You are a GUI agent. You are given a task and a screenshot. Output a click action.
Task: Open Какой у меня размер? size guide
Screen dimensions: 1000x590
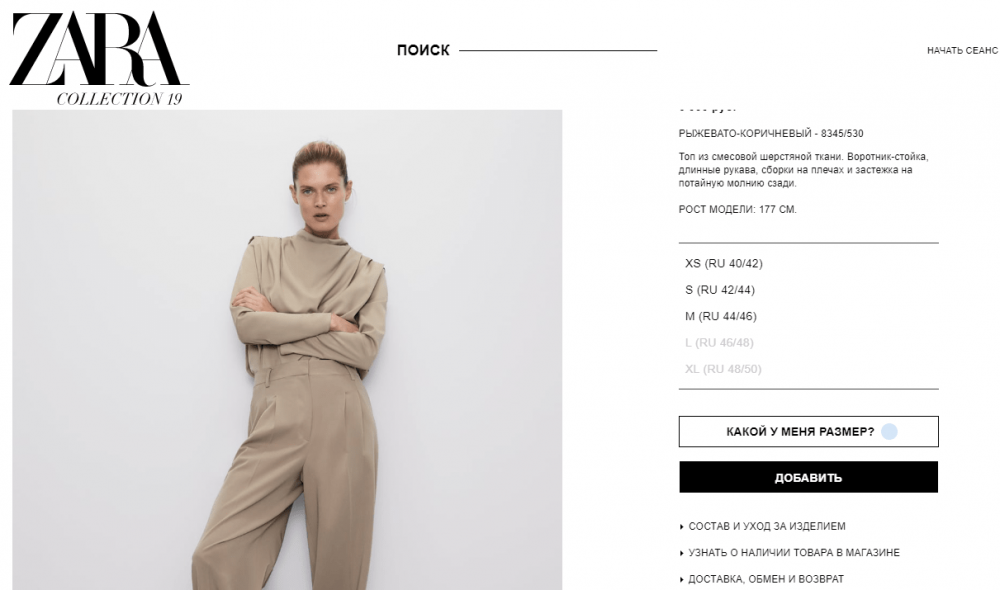pyautogui.click(x=808, y=432)
